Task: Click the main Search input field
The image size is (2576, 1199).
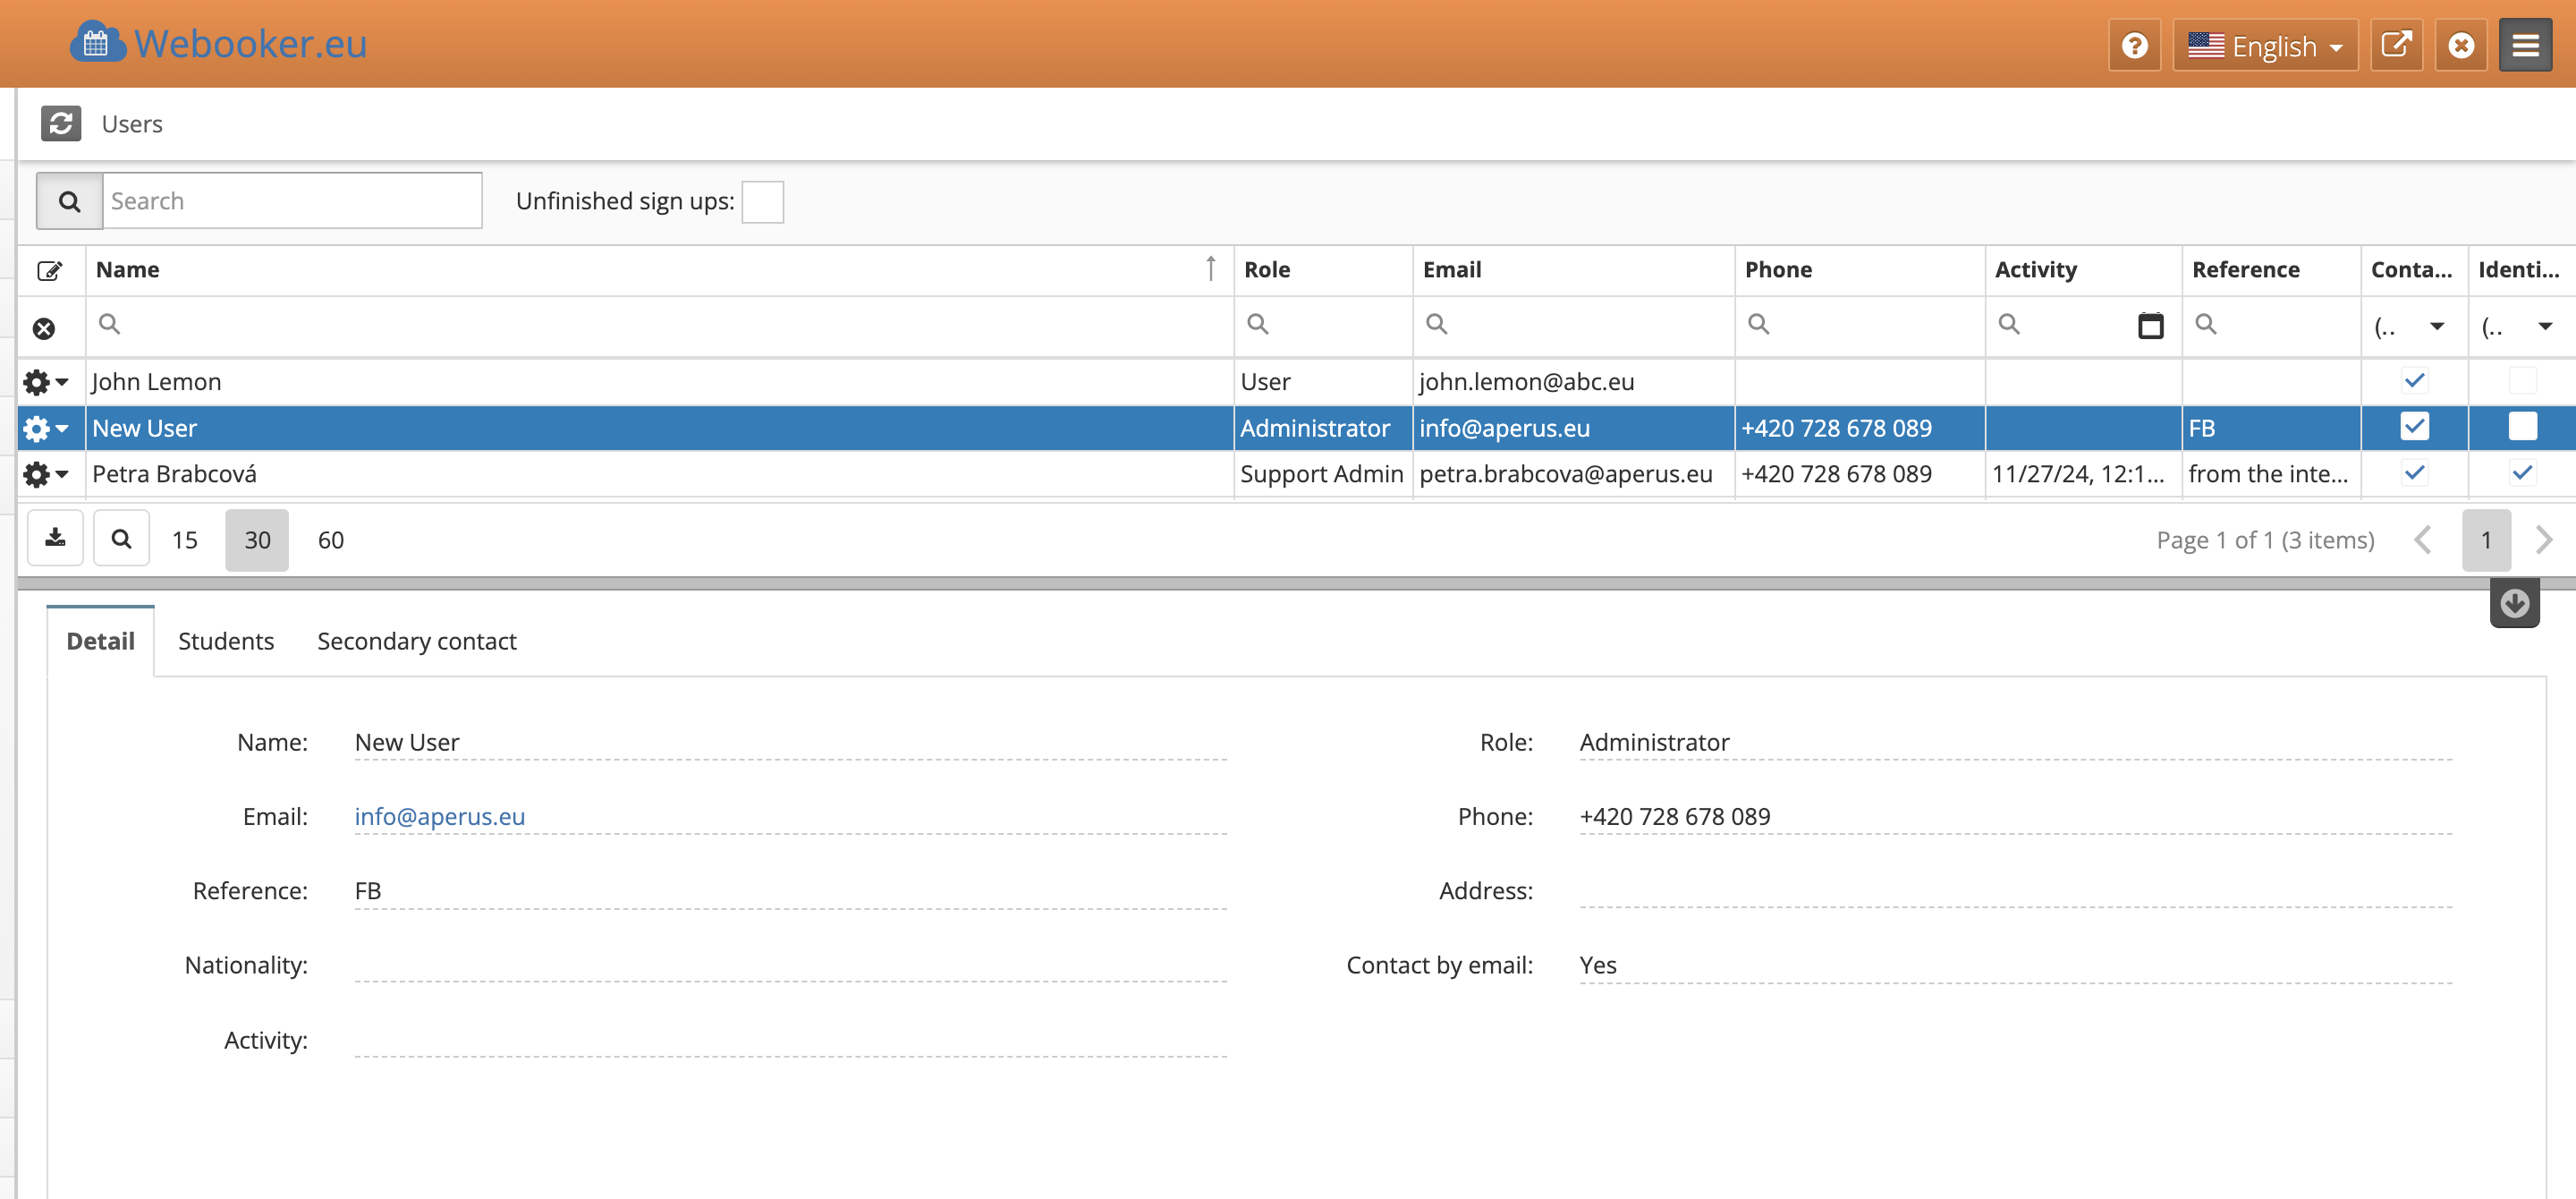Action: click(292, 201)
